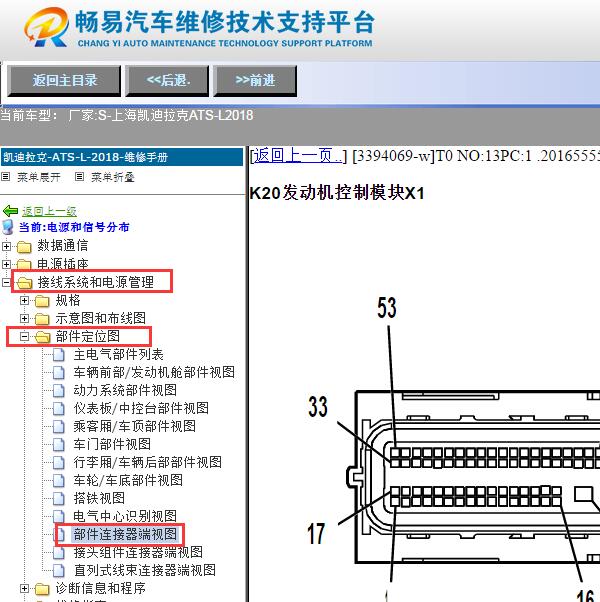Click the 部件定位图 folder icon

pyautogui.click(x=42, y=337)
